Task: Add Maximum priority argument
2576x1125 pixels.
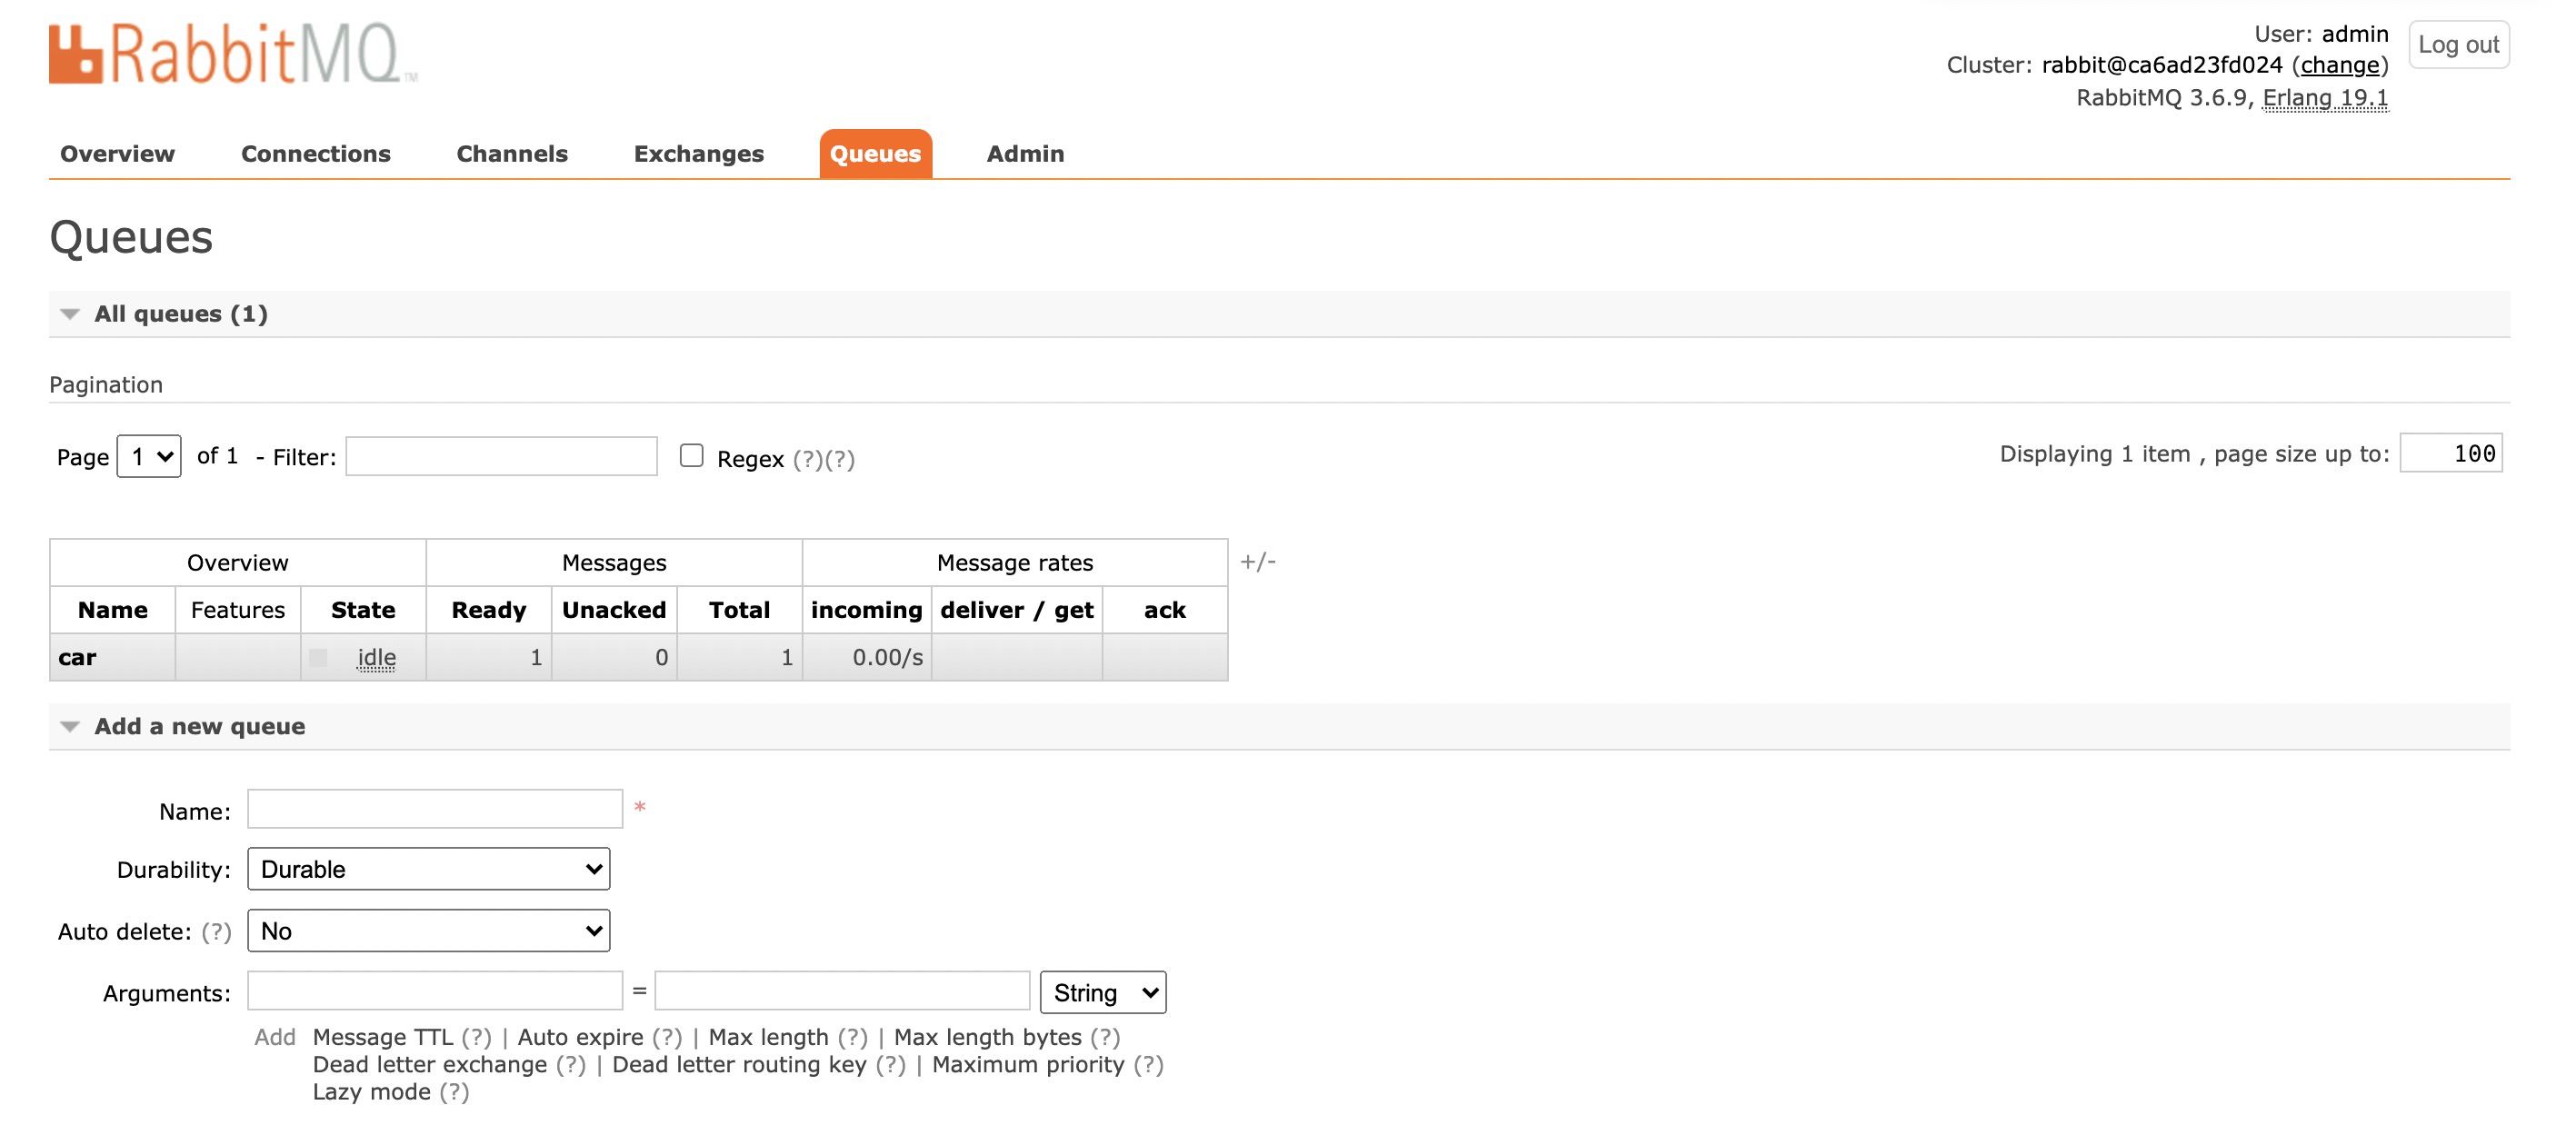Action: pos(1028,1064)
